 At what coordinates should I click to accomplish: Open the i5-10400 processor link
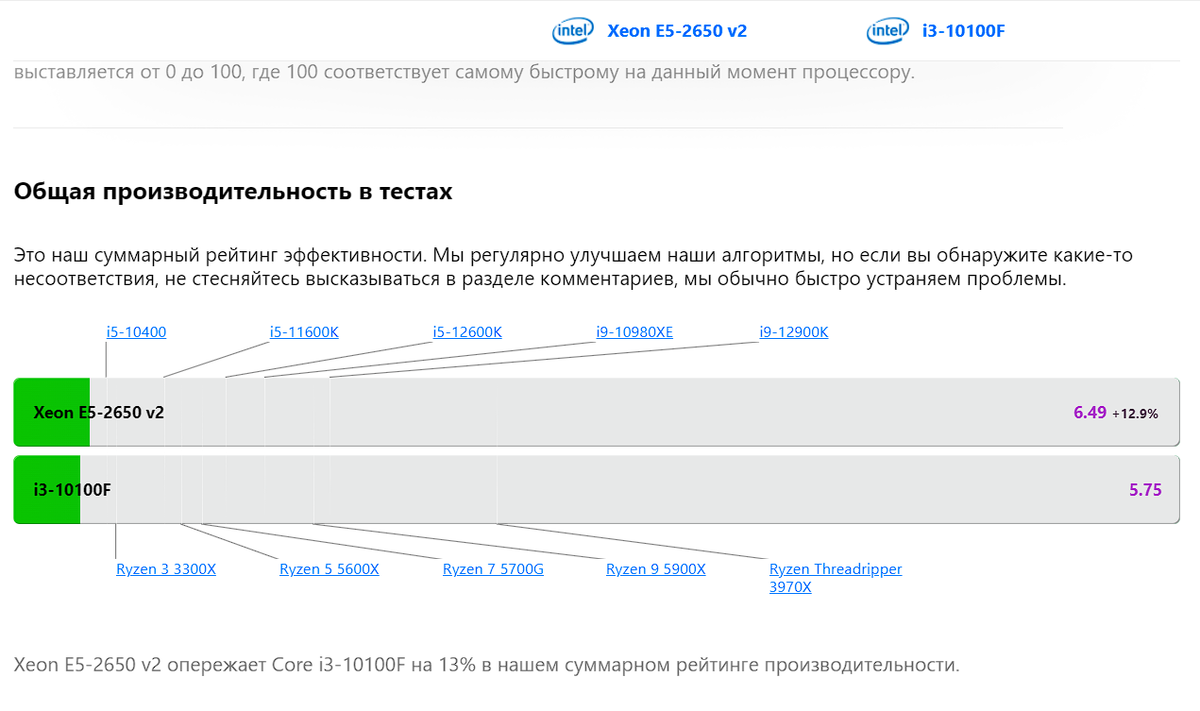[x=136, y=332]
